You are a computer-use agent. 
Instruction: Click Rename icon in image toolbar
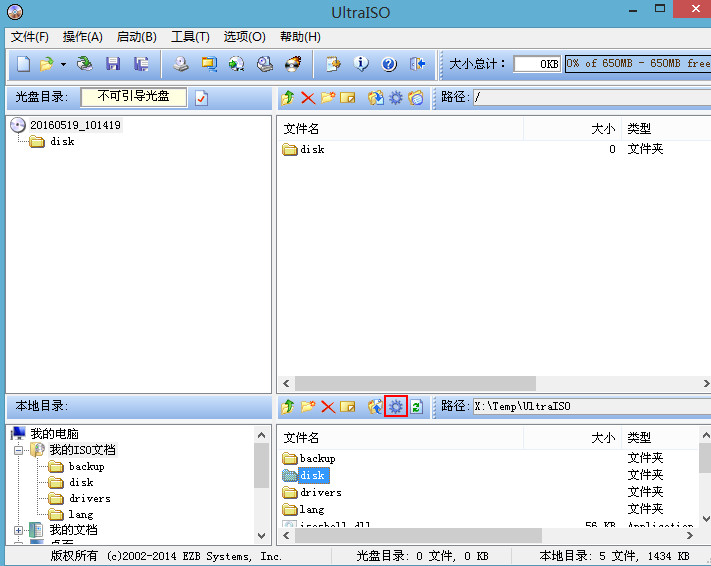pos(348,98)
